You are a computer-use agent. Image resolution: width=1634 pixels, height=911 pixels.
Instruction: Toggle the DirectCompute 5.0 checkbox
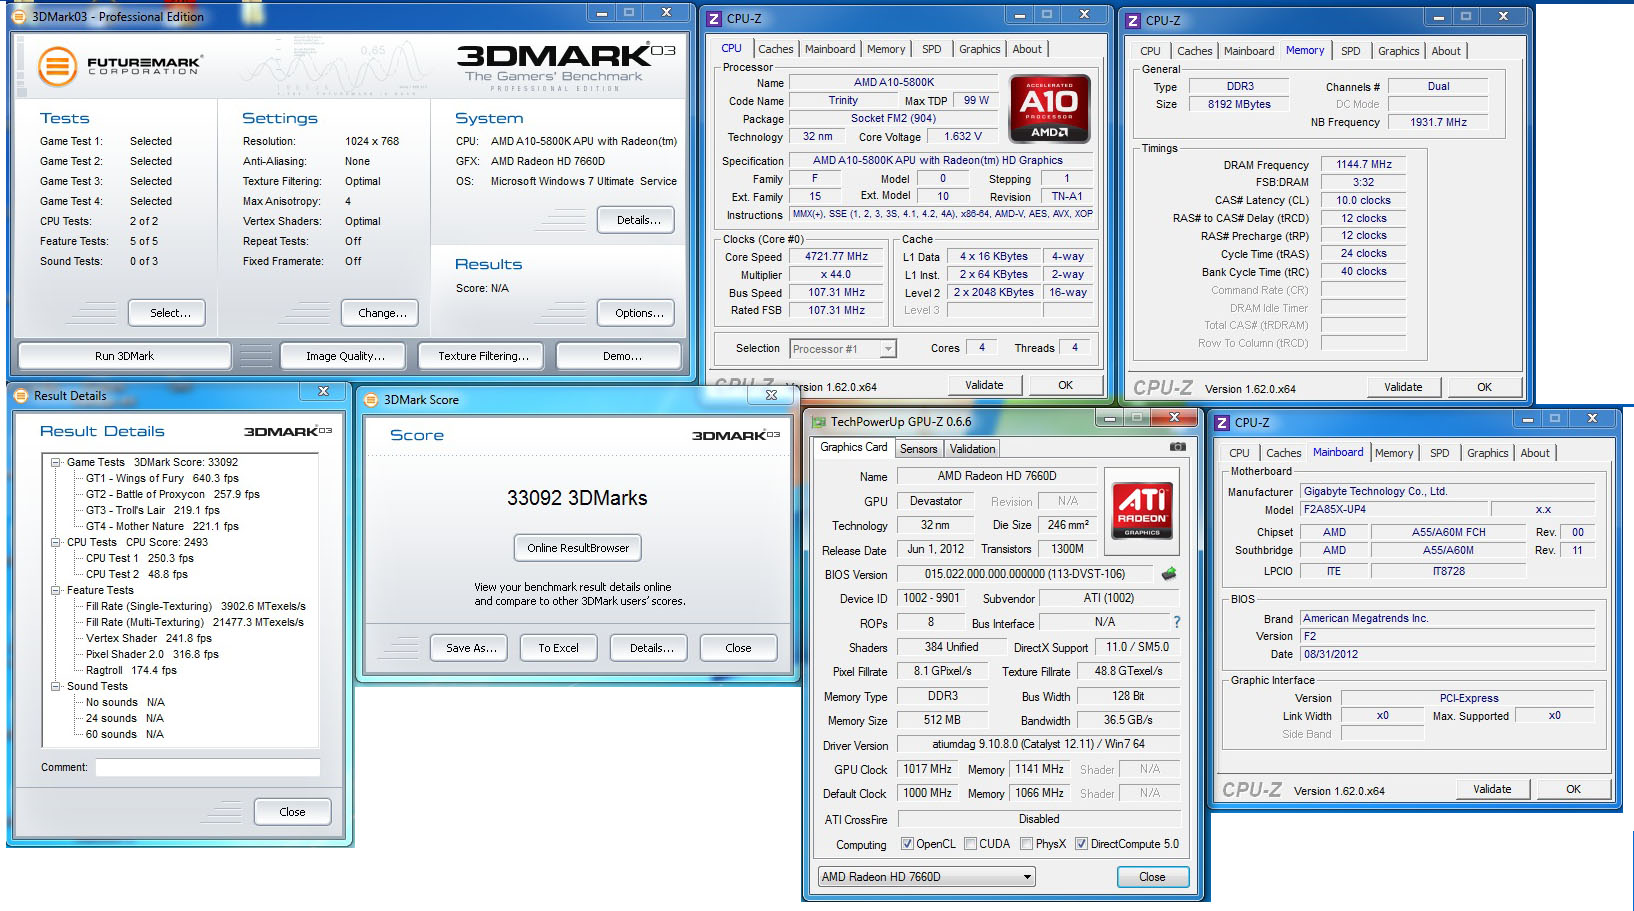click(x=1081, y=844)
